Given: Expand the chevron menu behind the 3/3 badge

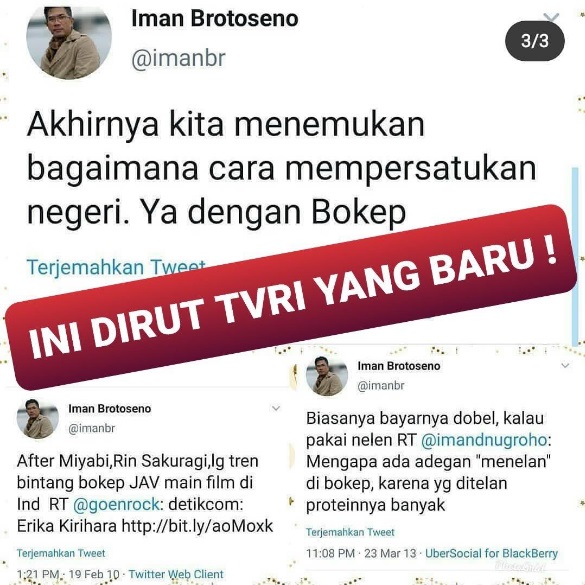Looking at the screenshot, I should tap(551, 17).
